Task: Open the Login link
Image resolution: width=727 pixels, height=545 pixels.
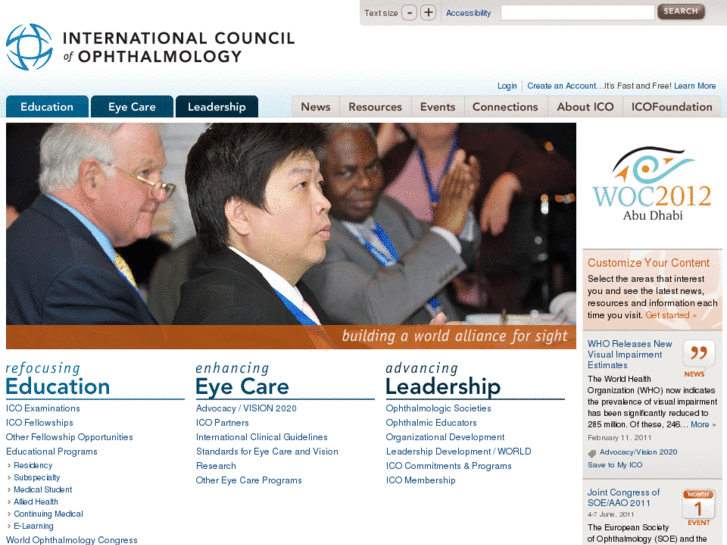Action: (x=507, y=86)
